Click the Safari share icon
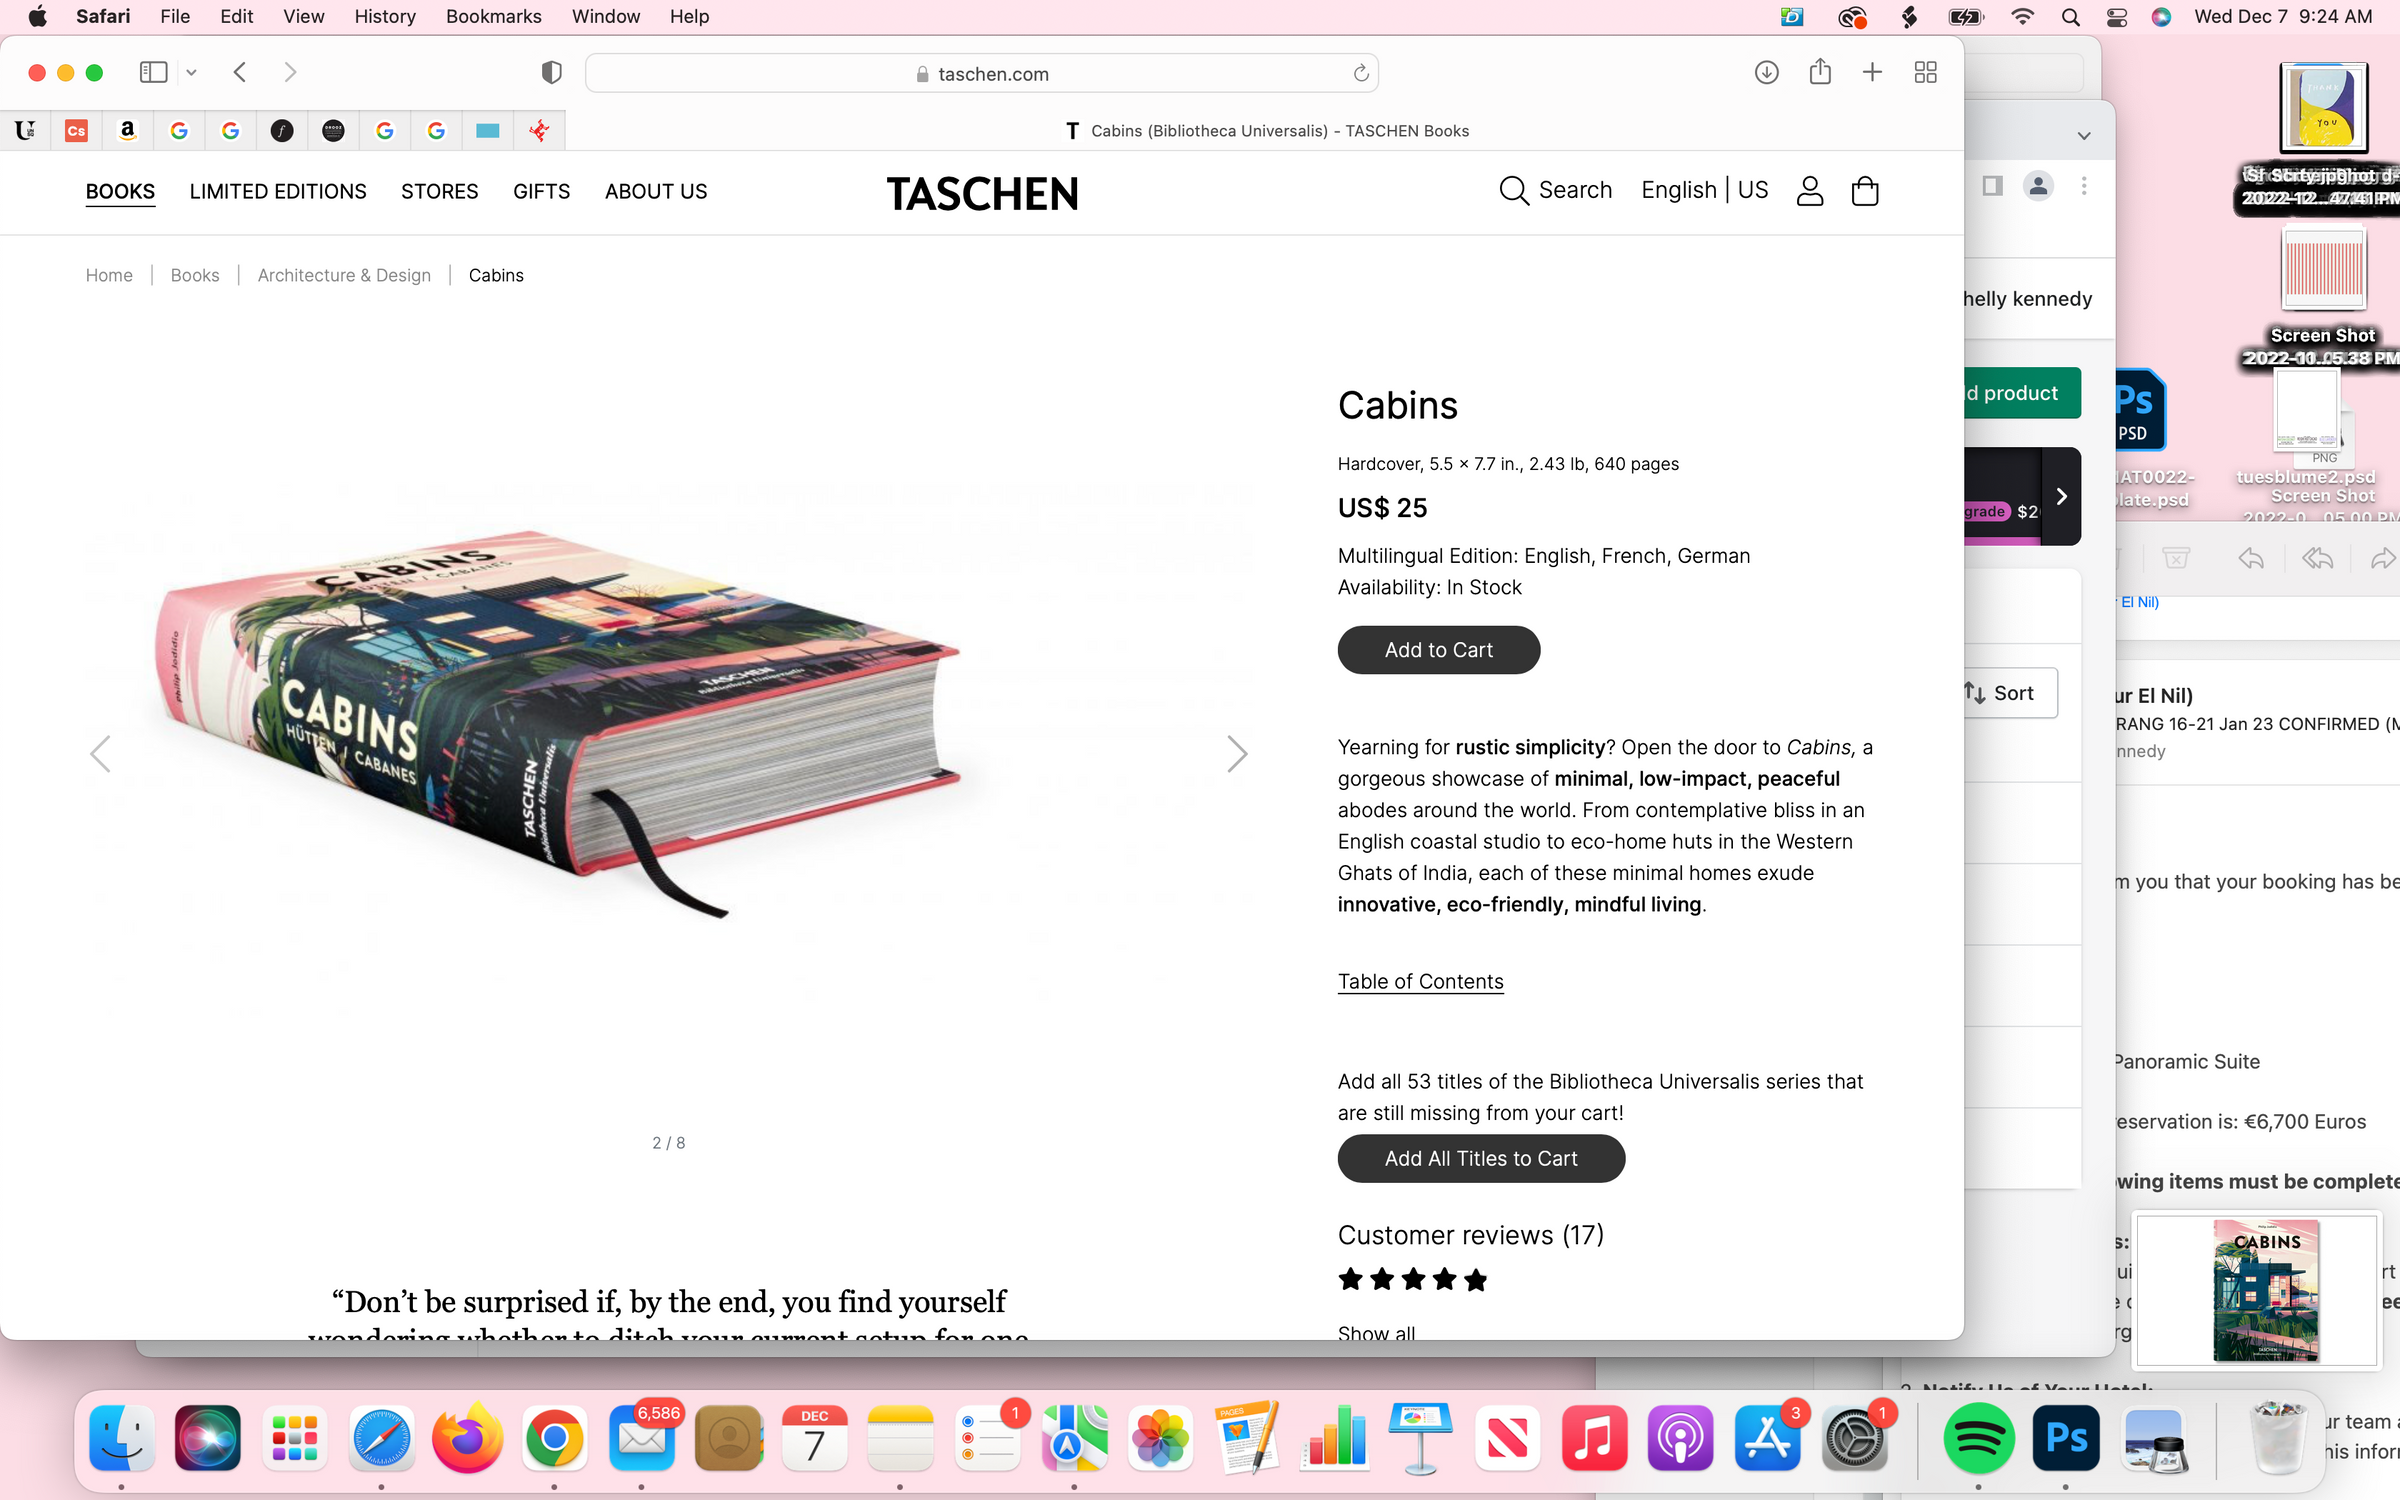The height and width of the screenshot is (1500, 2400). point(1820,72)
